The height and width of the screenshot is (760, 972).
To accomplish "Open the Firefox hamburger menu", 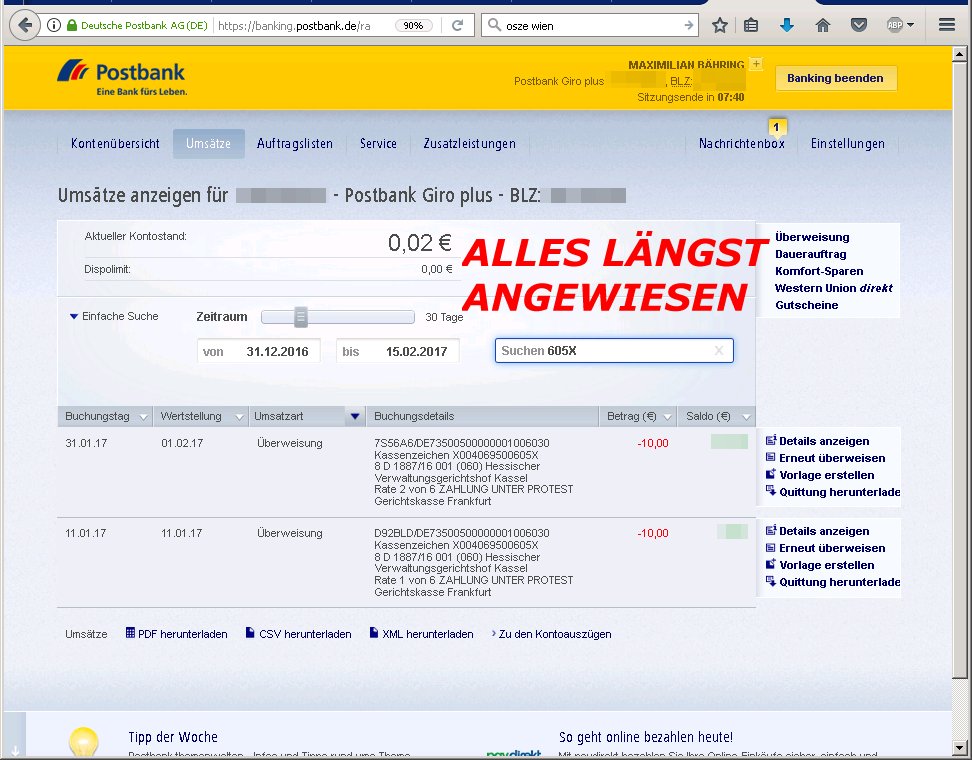I will pyautogui.click(x=947, y=25).
